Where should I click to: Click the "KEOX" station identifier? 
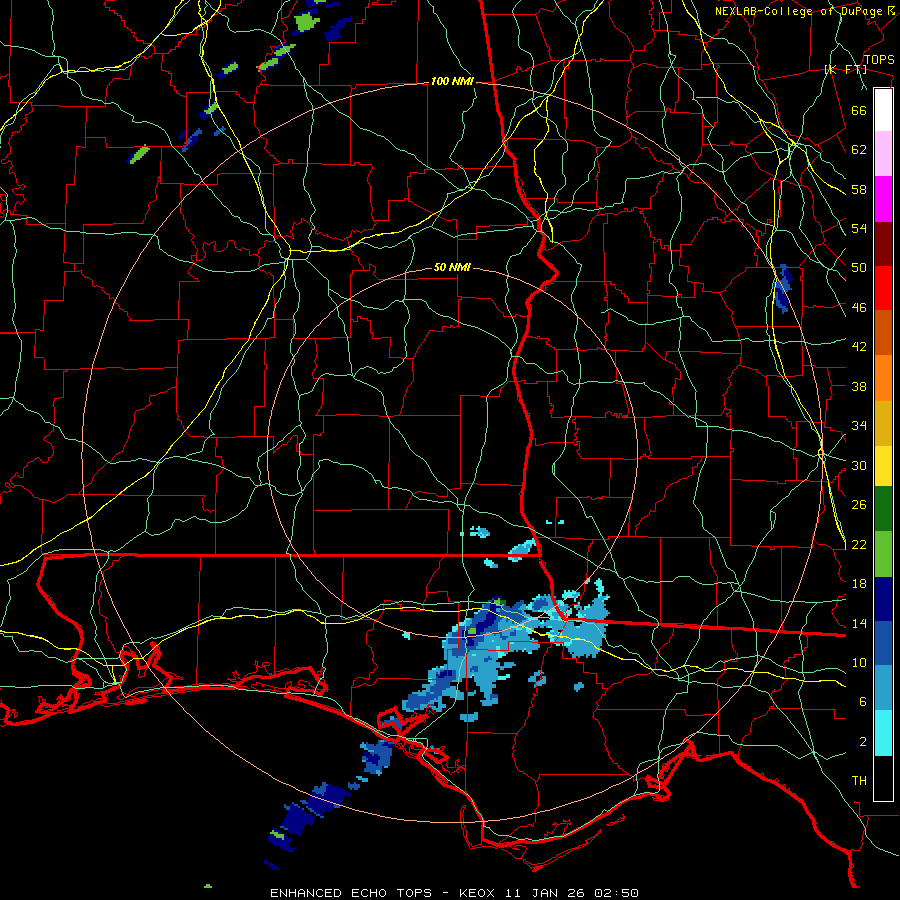pyautogui.click(x=479, y=893)
